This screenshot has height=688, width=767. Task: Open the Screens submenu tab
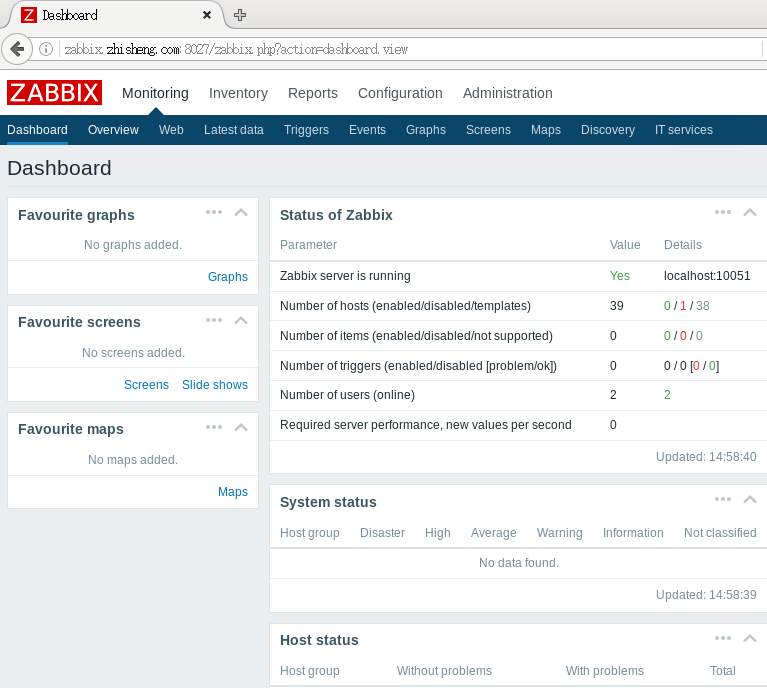click(488, 130)
